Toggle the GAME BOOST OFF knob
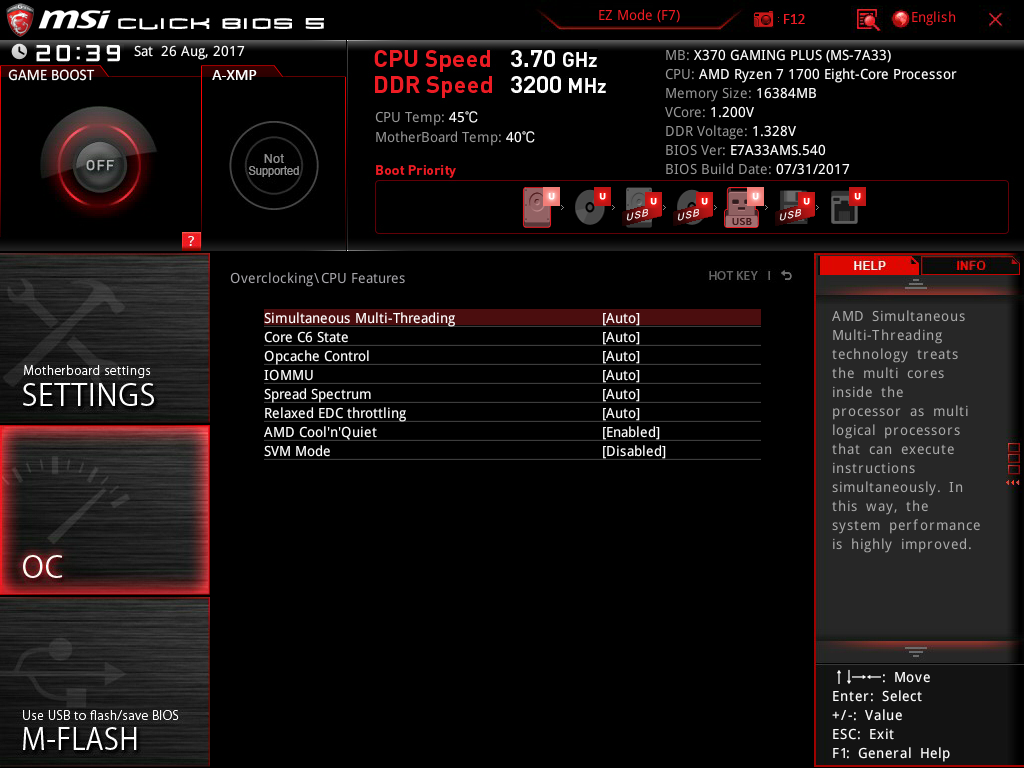Viewport: 1024px width, 768px height. tap(99, 165)
